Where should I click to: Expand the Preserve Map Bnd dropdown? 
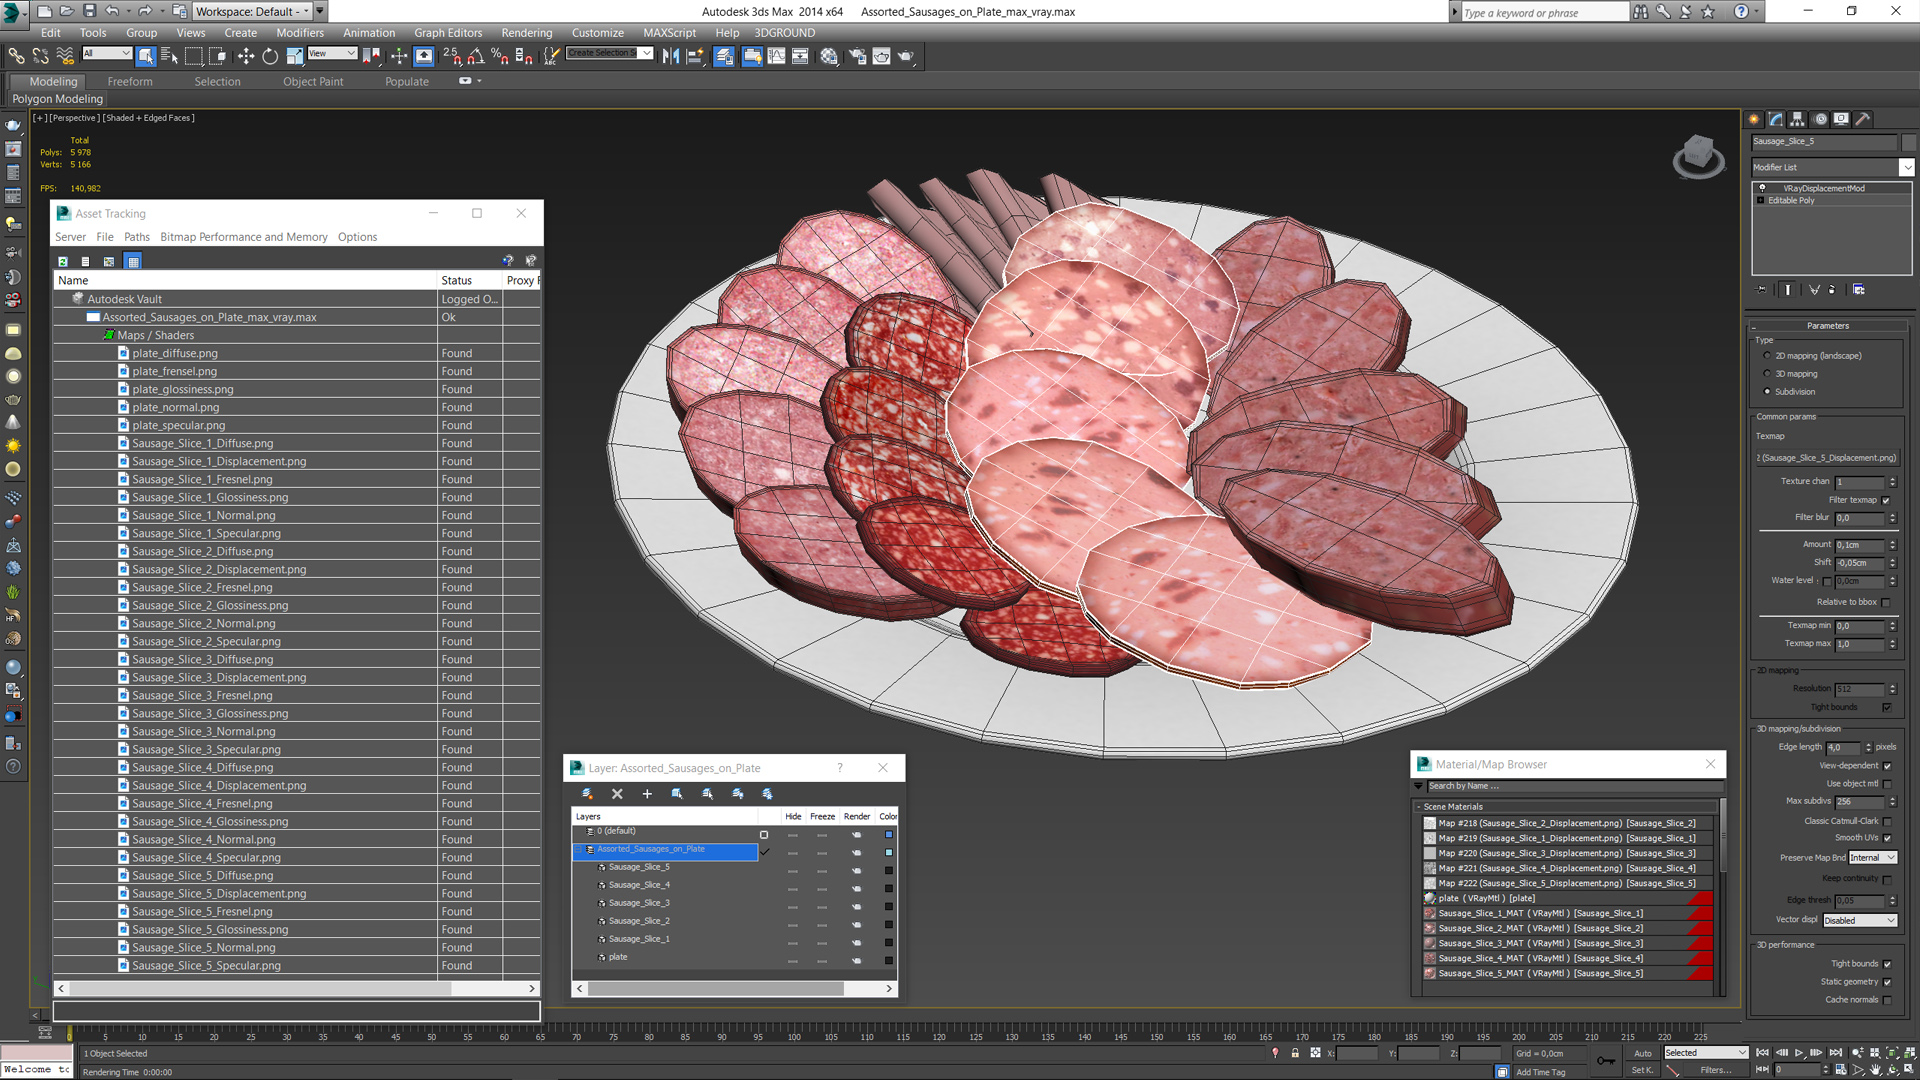pos(1891,858)
